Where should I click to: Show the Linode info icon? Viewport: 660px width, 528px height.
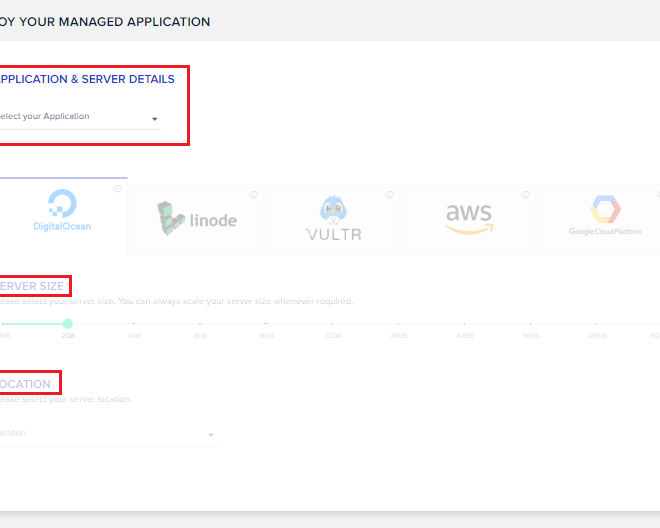pyautogui.click(x=254, y=195)
